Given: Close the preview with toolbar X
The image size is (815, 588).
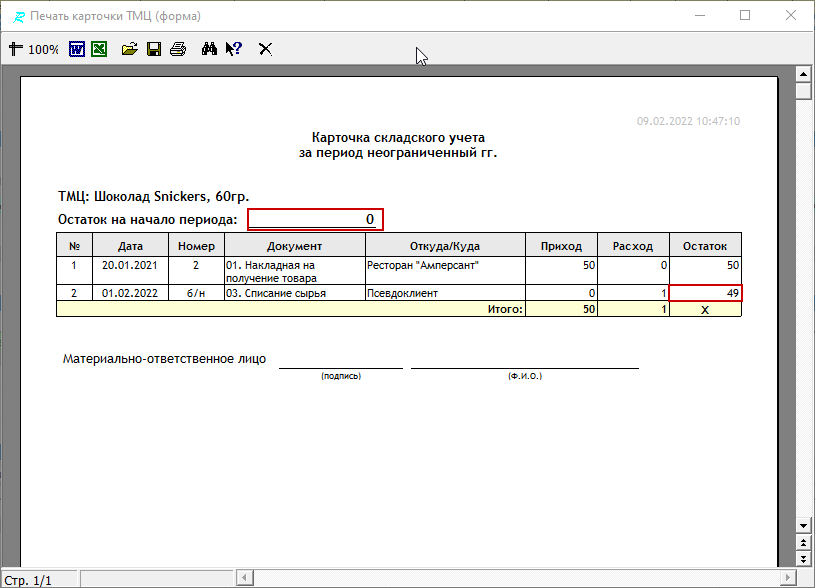Looking at the screenshot, I should pyautogui.click(x=265, y=48).
